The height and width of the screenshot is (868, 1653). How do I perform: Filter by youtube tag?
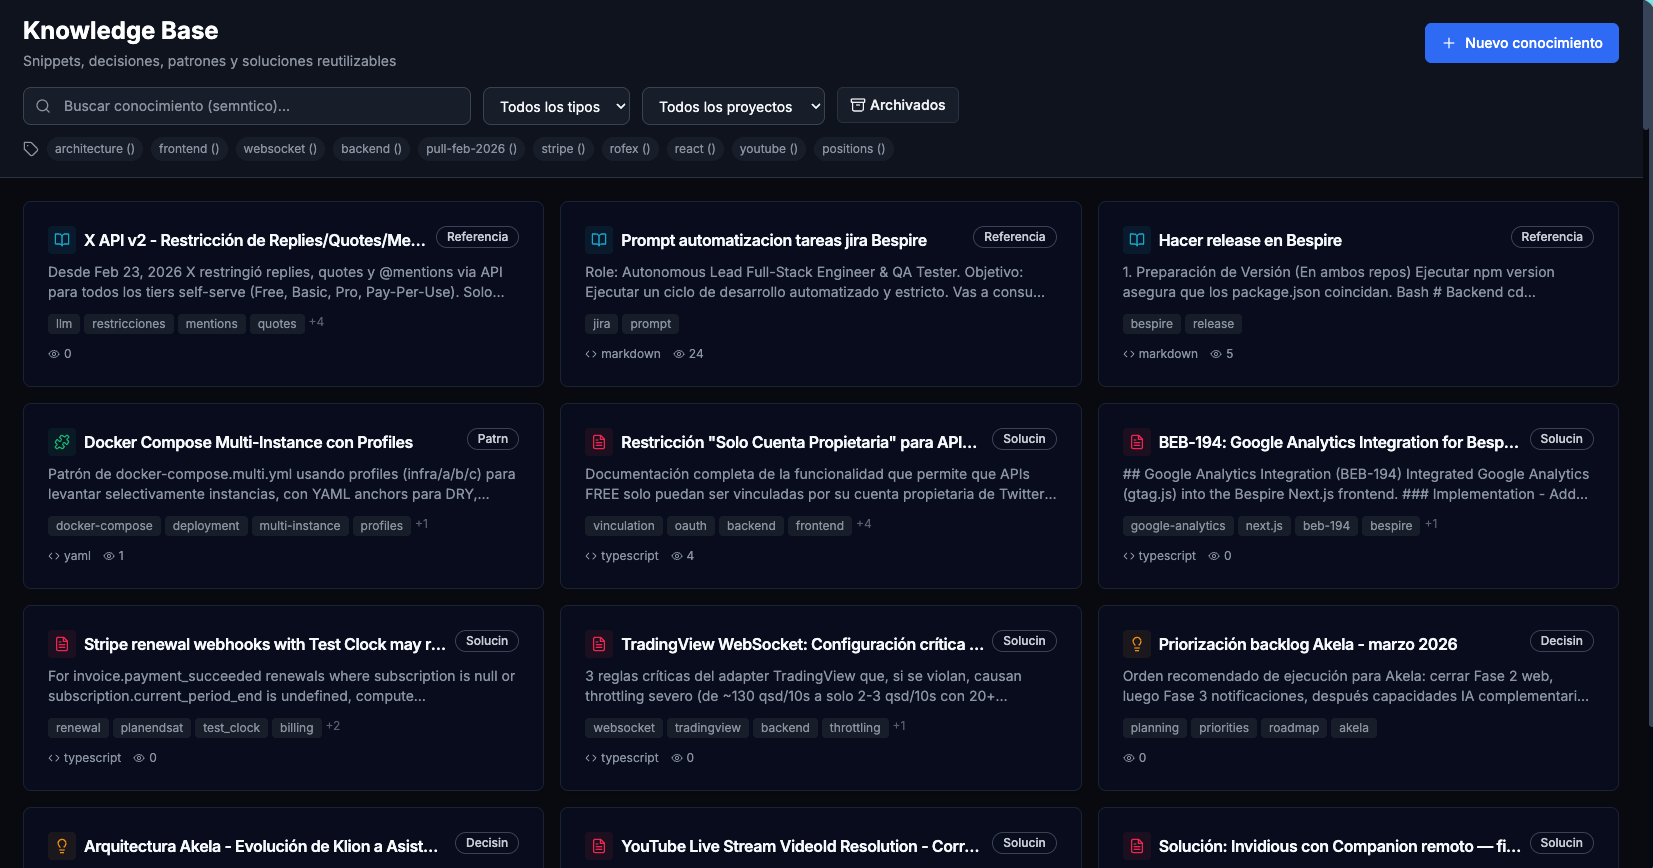pos(768,149)
